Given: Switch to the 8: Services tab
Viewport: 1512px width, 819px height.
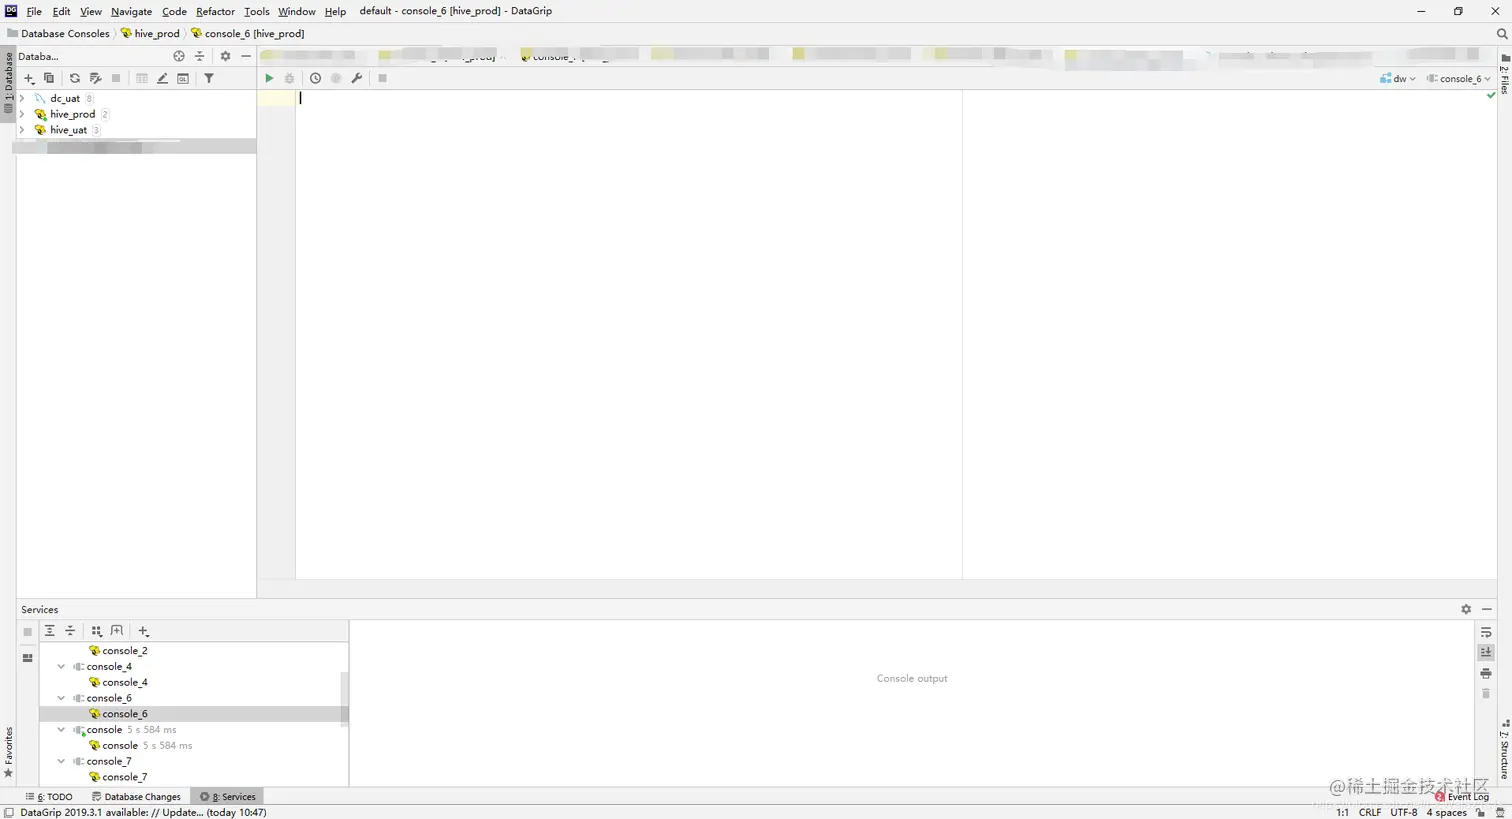Looking at the screenshot, I should click(228, 797).
